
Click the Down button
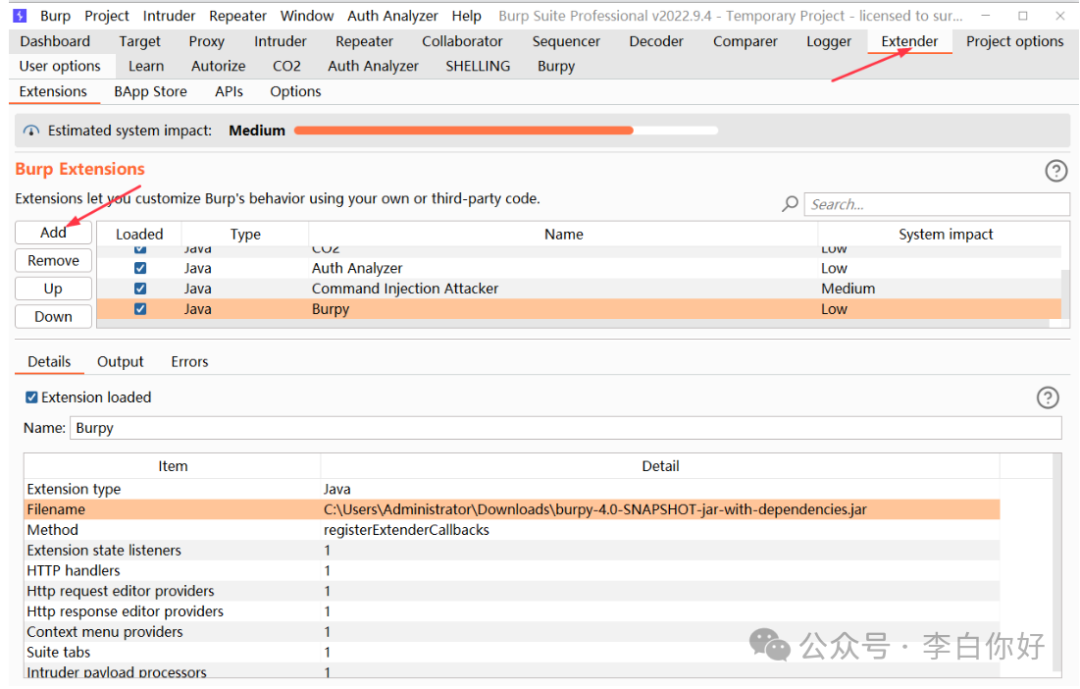53,317
